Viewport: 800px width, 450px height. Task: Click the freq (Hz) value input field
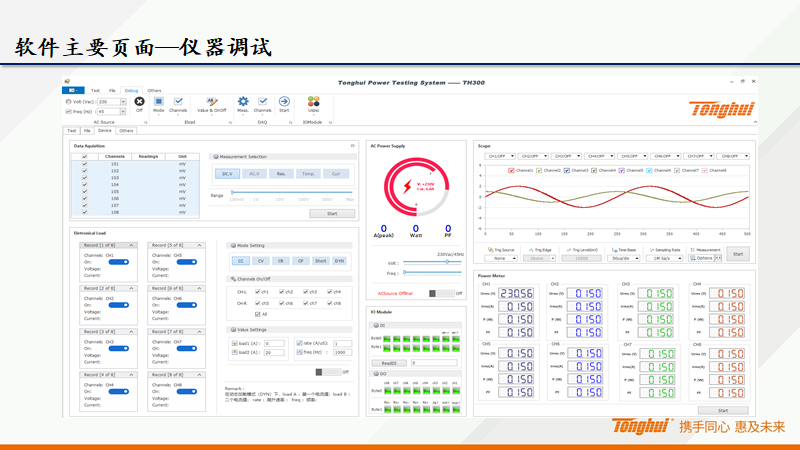pos(342,353)
